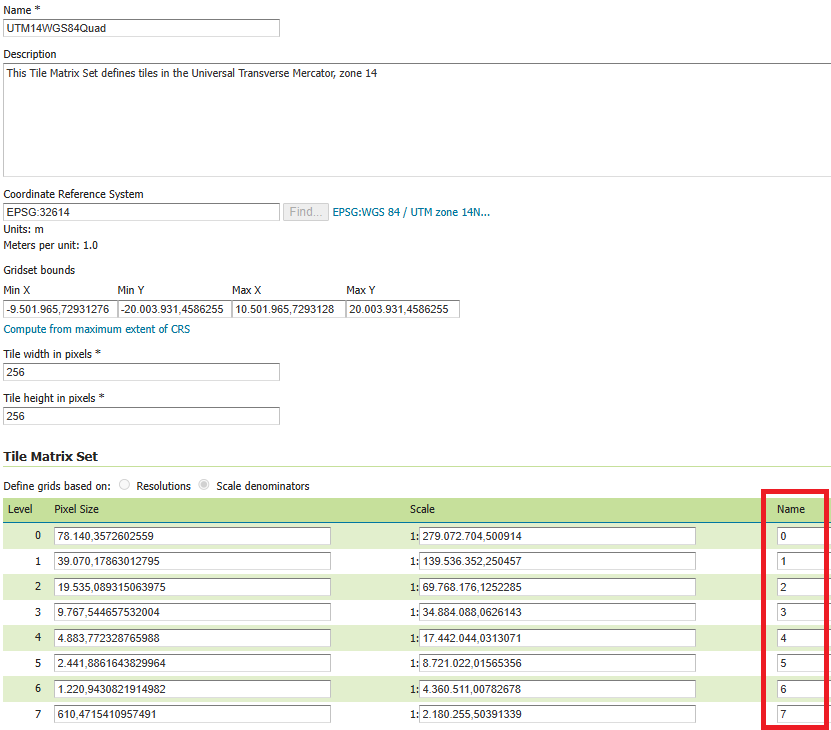Click the EPSG:32614 coordinate reference field
Screen dimensions: 831x730
click(x=141, y=212)
